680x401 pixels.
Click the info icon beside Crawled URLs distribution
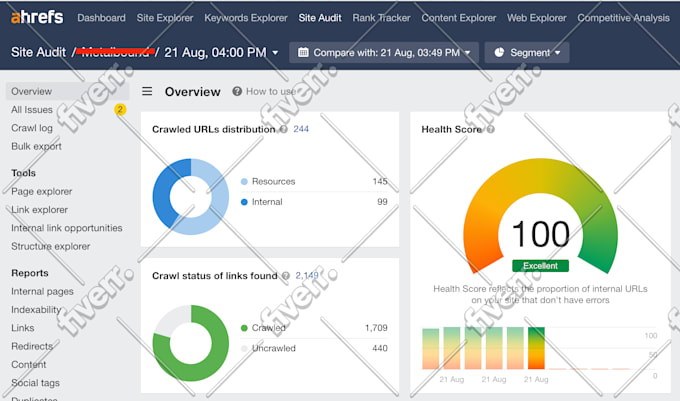click(284, 129)
